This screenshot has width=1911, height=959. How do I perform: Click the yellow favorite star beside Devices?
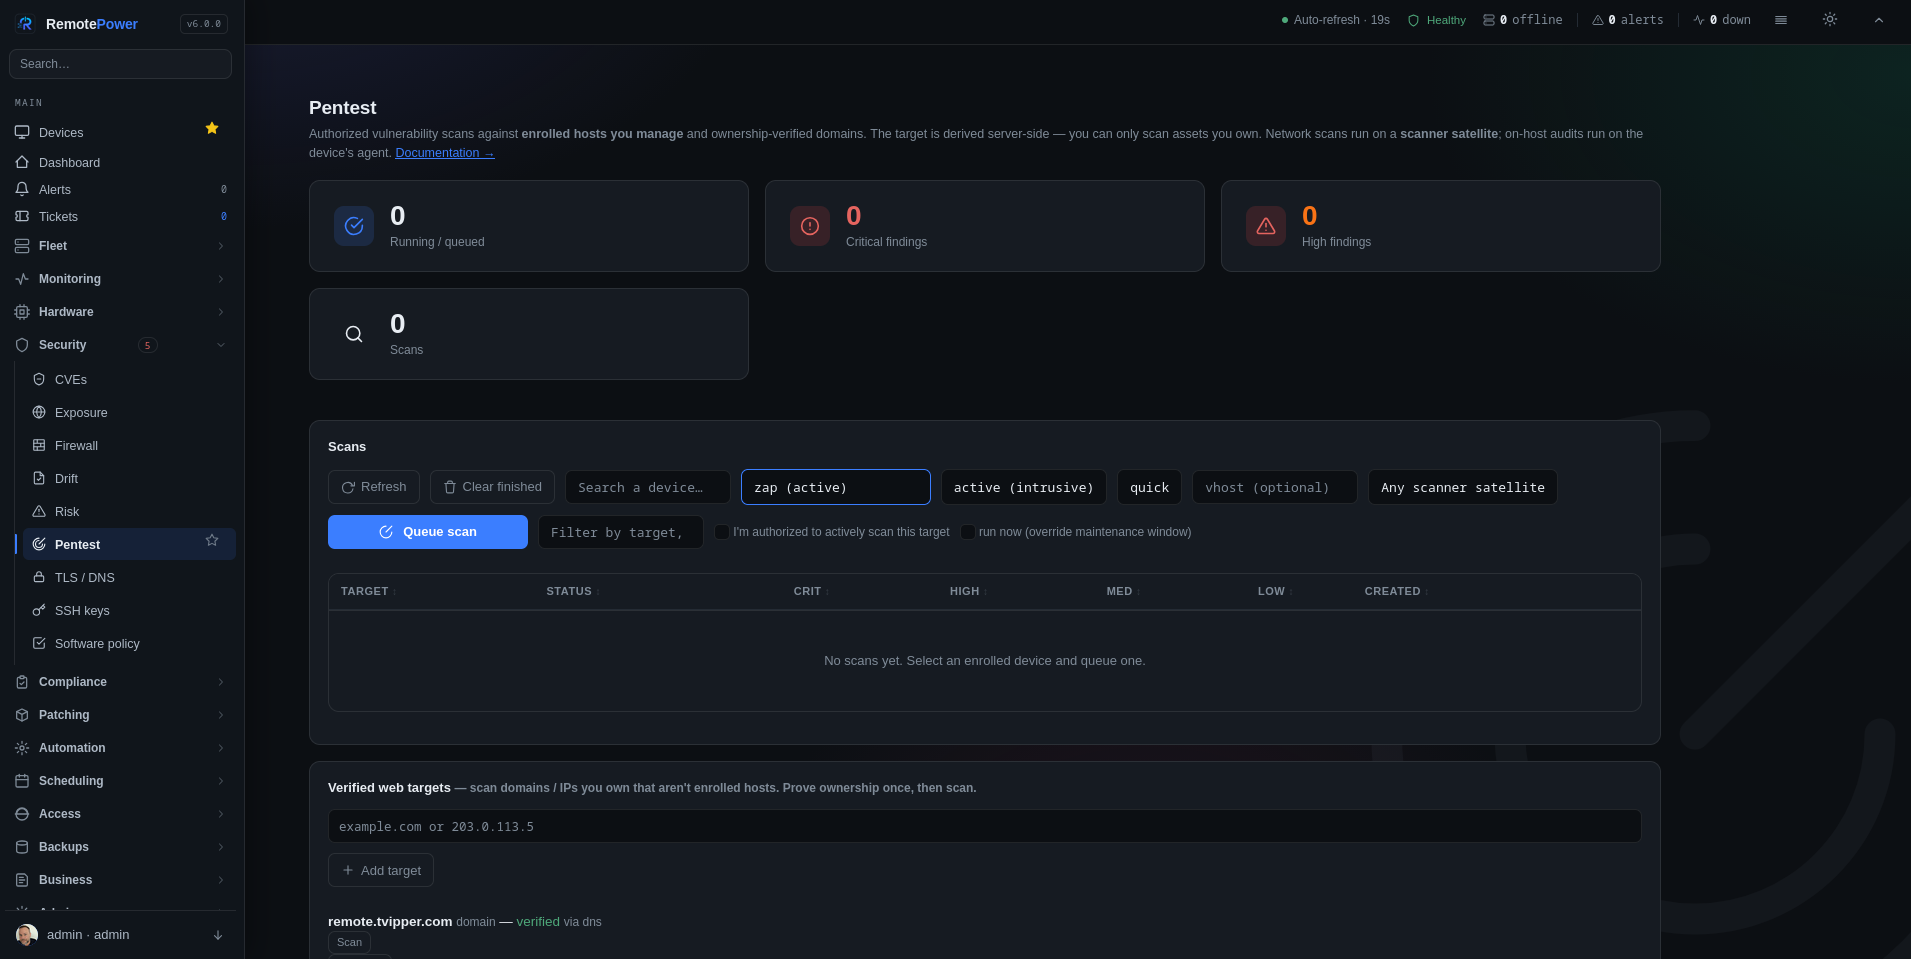click(212, 128)
